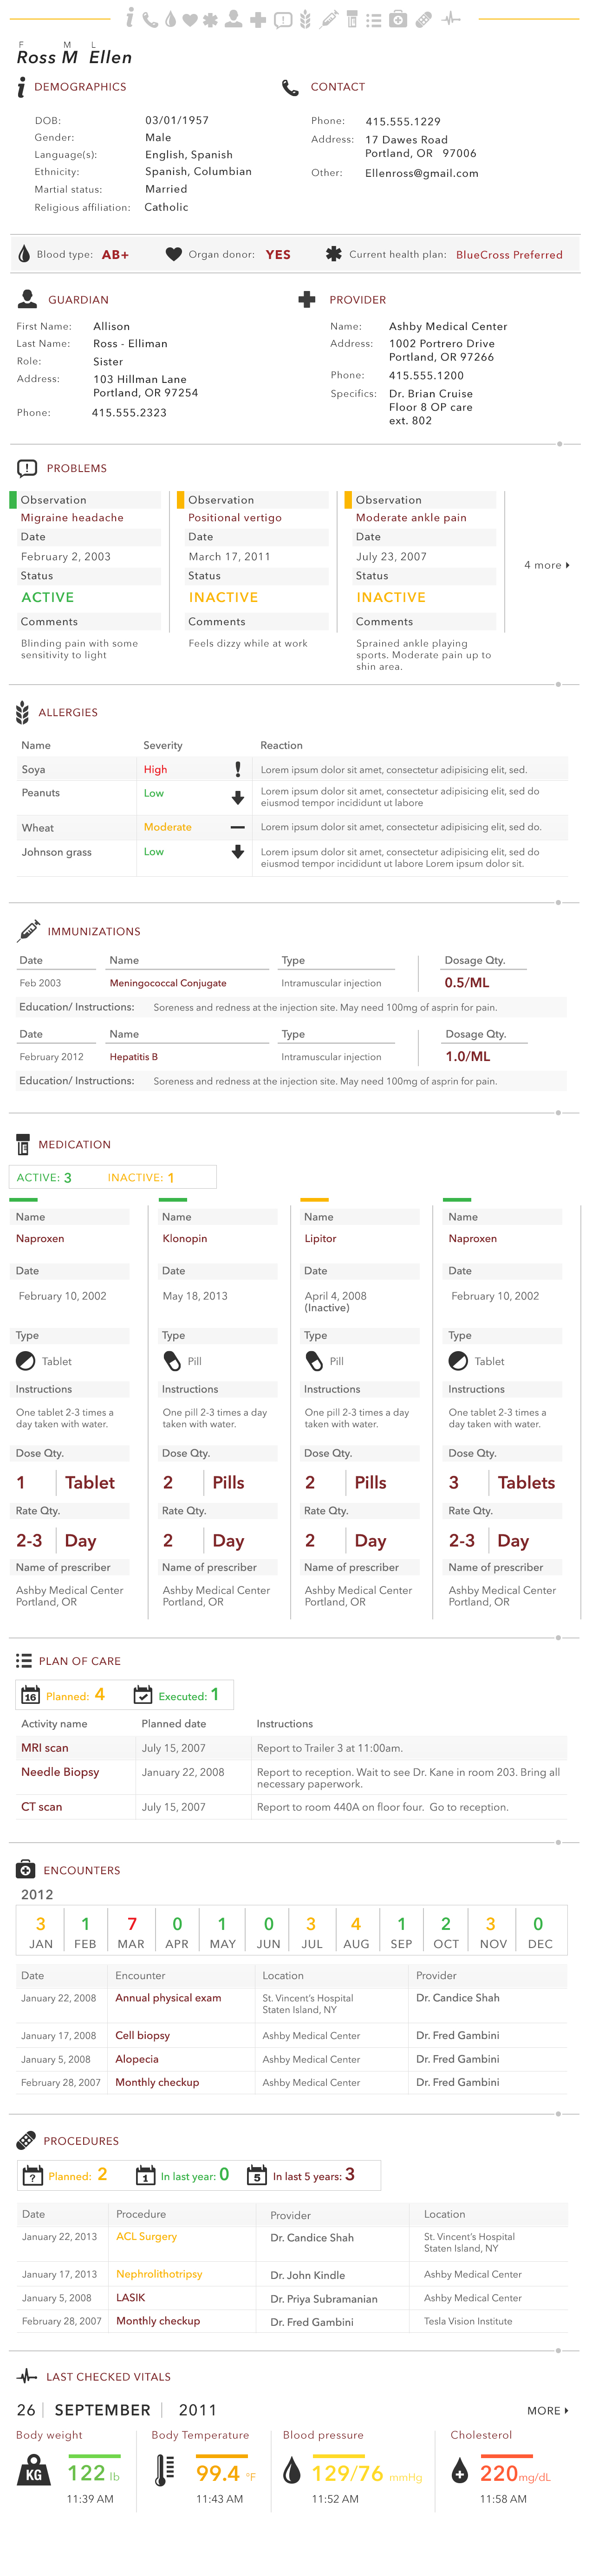Click the Meningococcal Conjugate immunization name

click(168, 983)
